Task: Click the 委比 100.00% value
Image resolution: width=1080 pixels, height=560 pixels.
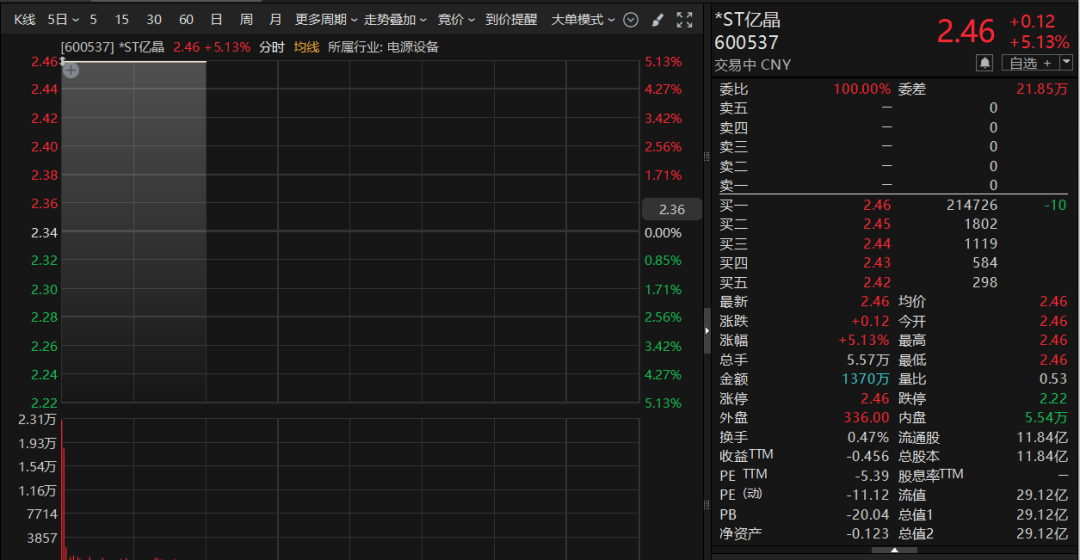Action: pos(862,89)
